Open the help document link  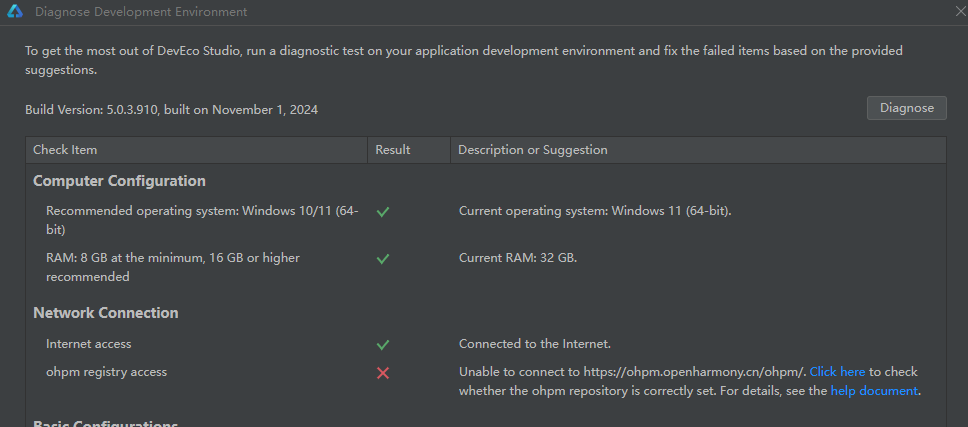(x=874, y=391)
